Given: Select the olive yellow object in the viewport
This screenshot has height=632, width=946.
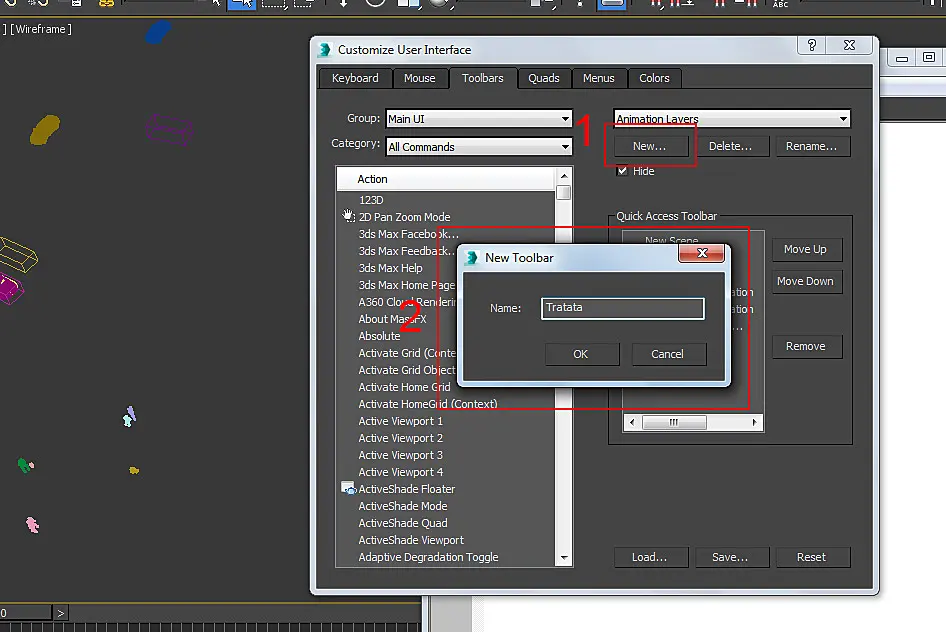Looking at the screenshot, I should click(x=45, y=130).
